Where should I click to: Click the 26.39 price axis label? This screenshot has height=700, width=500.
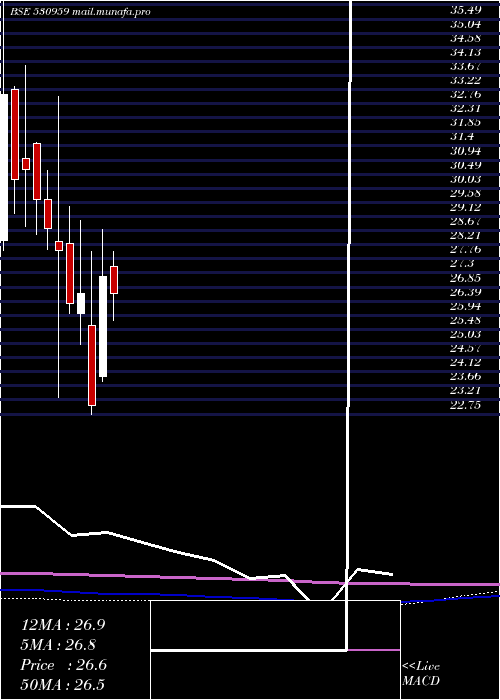click(x=465, y=292)
